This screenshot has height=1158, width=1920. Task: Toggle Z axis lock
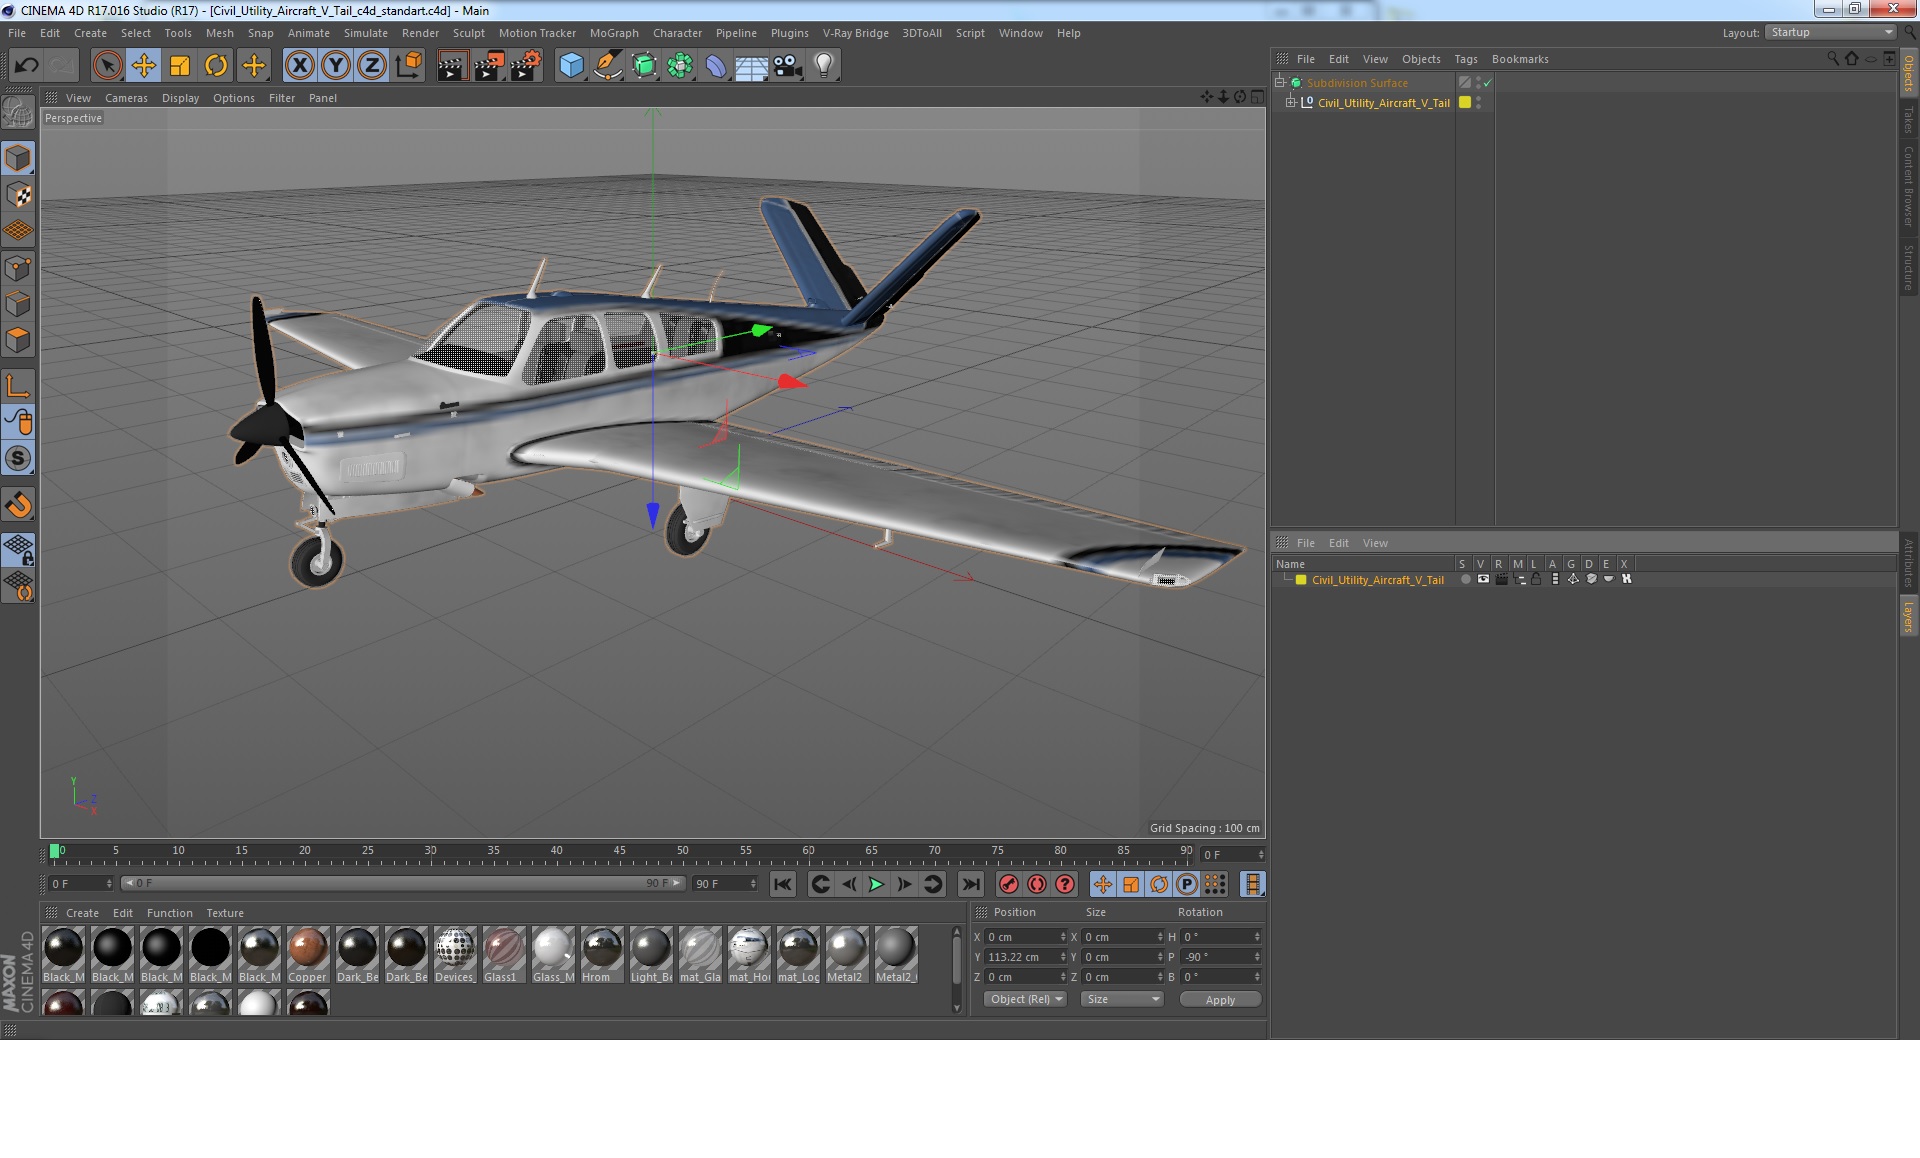click(x=372, y=66)
